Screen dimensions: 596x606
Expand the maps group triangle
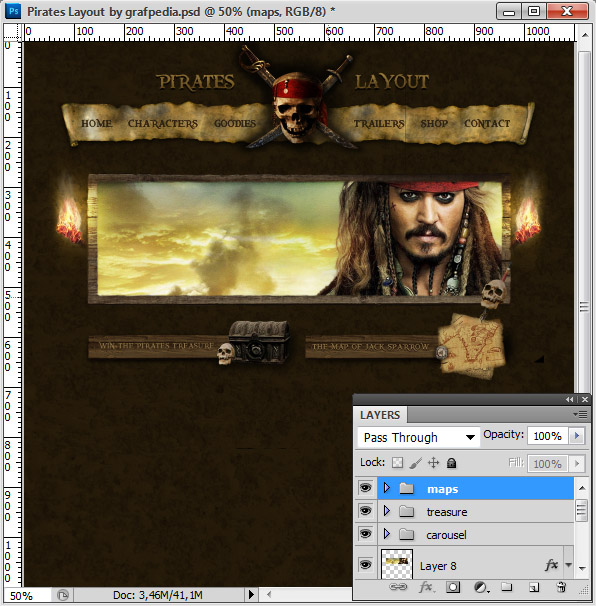[387, 488]
